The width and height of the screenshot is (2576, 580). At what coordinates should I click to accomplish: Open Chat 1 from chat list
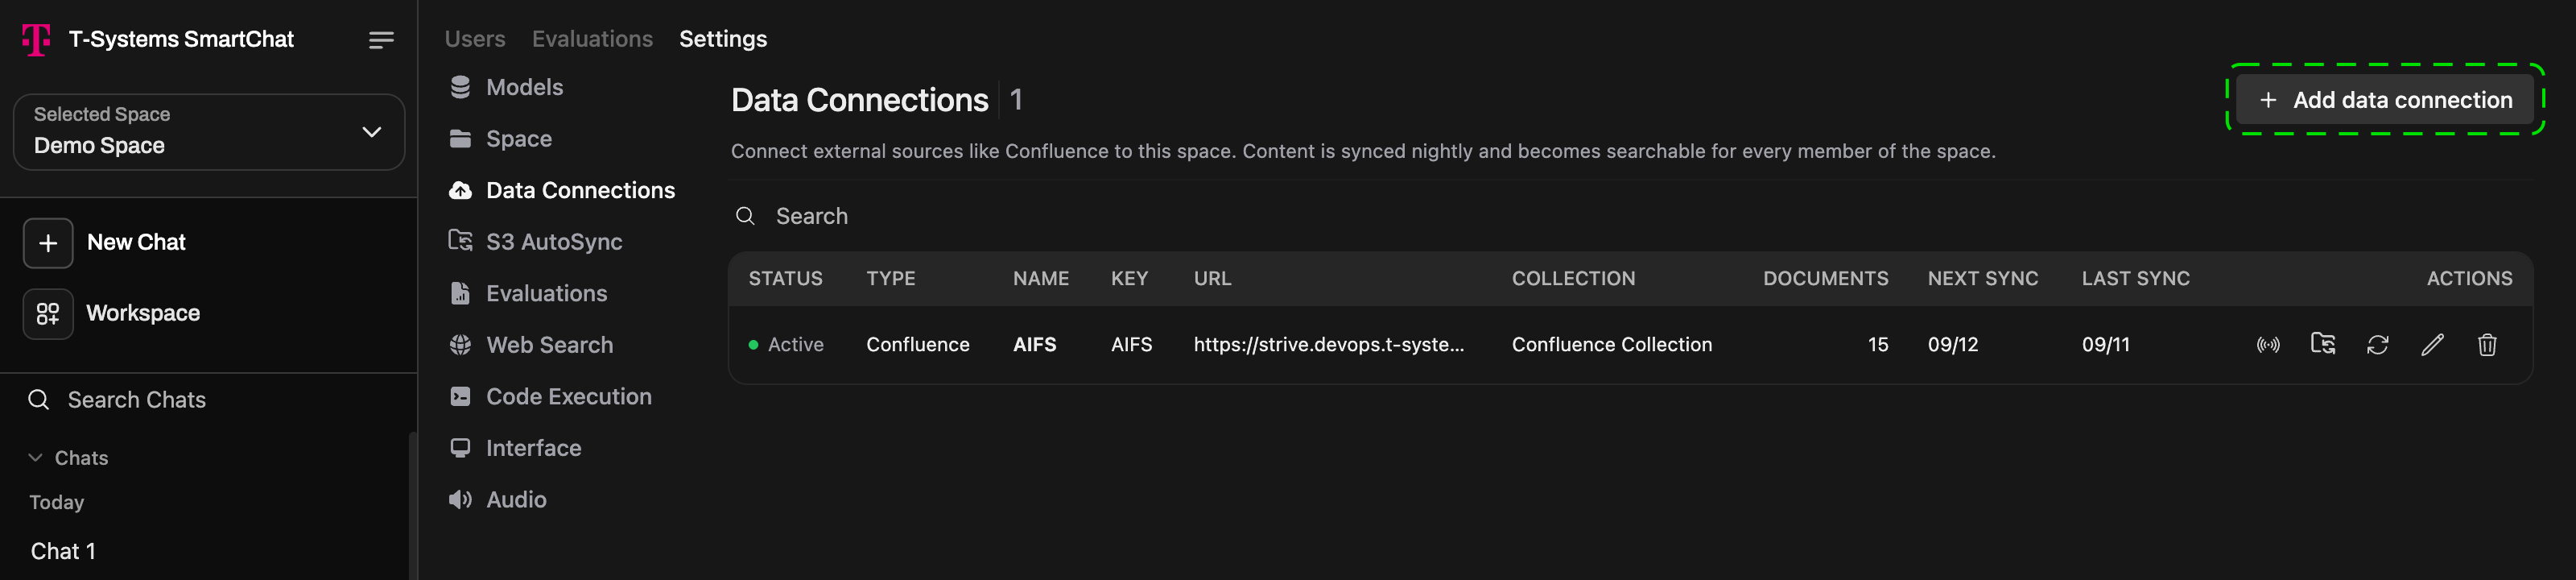pos(63,551)
